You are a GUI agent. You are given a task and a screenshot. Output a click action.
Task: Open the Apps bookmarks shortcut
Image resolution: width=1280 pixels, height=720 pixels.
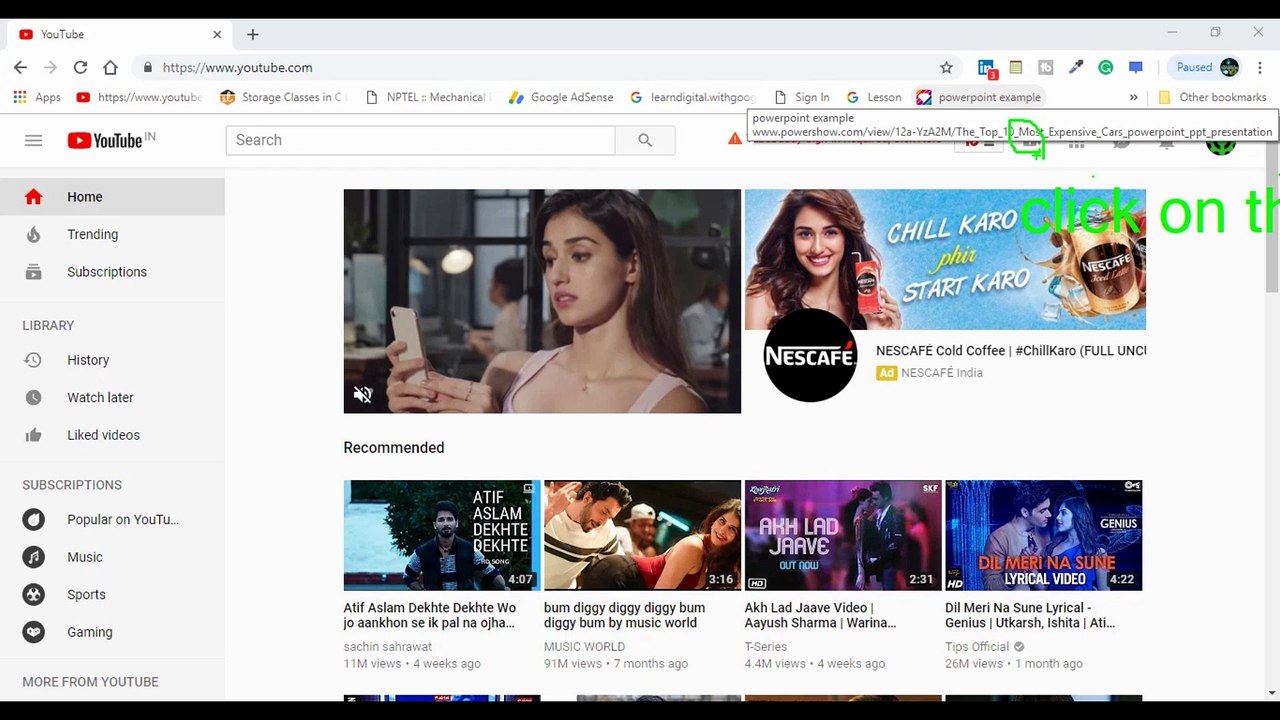(37, 97)
